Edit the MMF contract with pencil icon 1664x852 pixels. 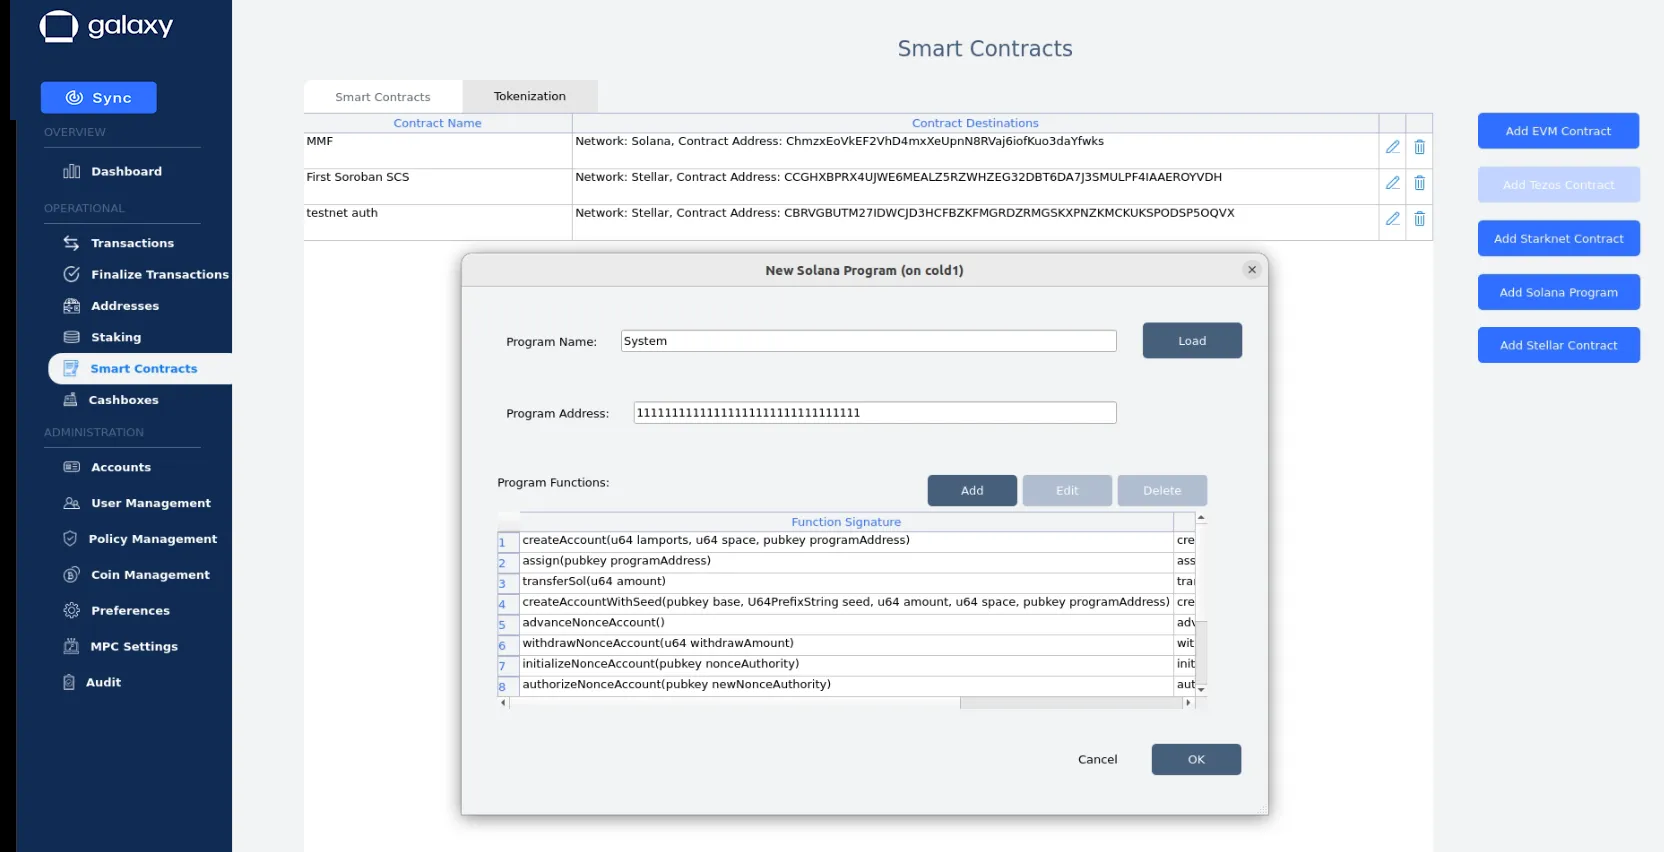(x=1392, y=147)
